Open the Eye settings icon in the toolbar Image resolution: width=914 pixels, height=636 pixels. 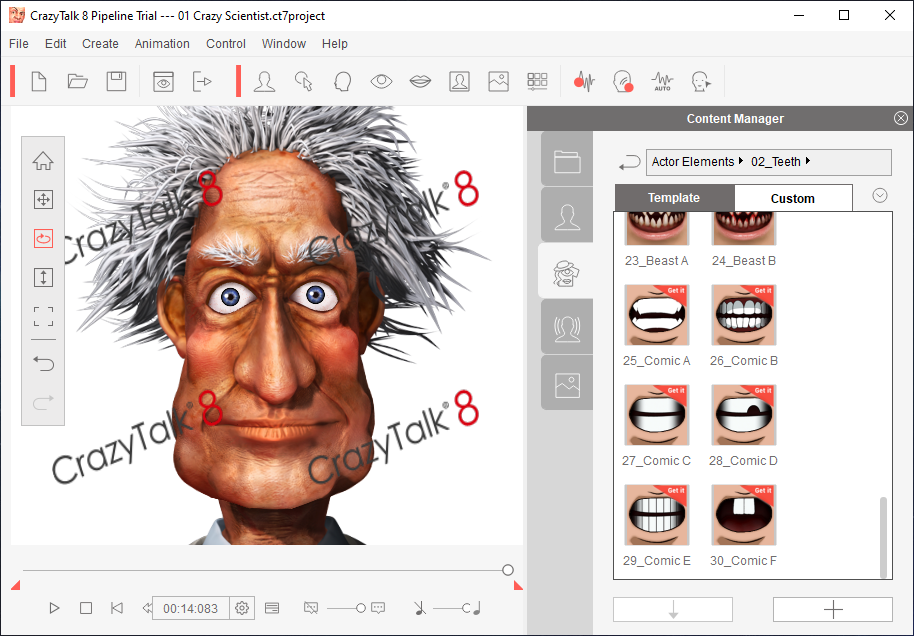point(381,81)
